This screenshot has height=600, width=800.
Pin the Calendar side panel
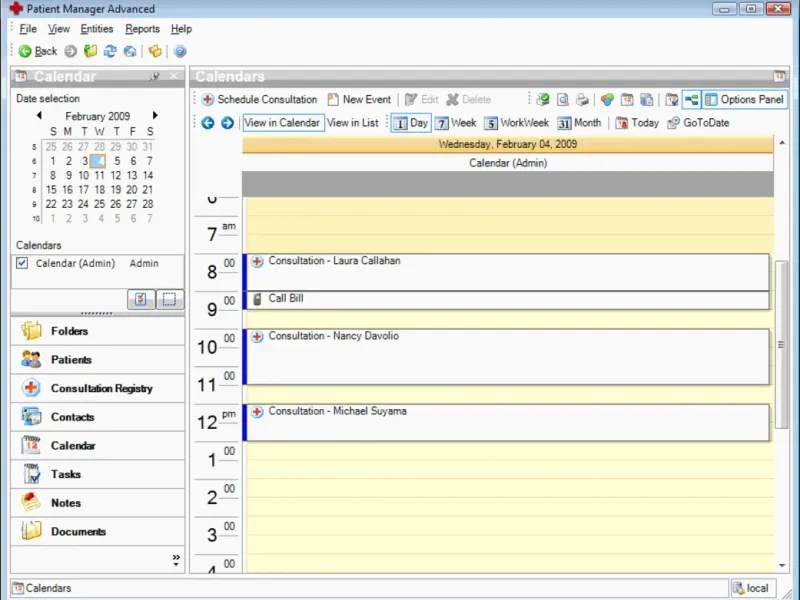155,77
